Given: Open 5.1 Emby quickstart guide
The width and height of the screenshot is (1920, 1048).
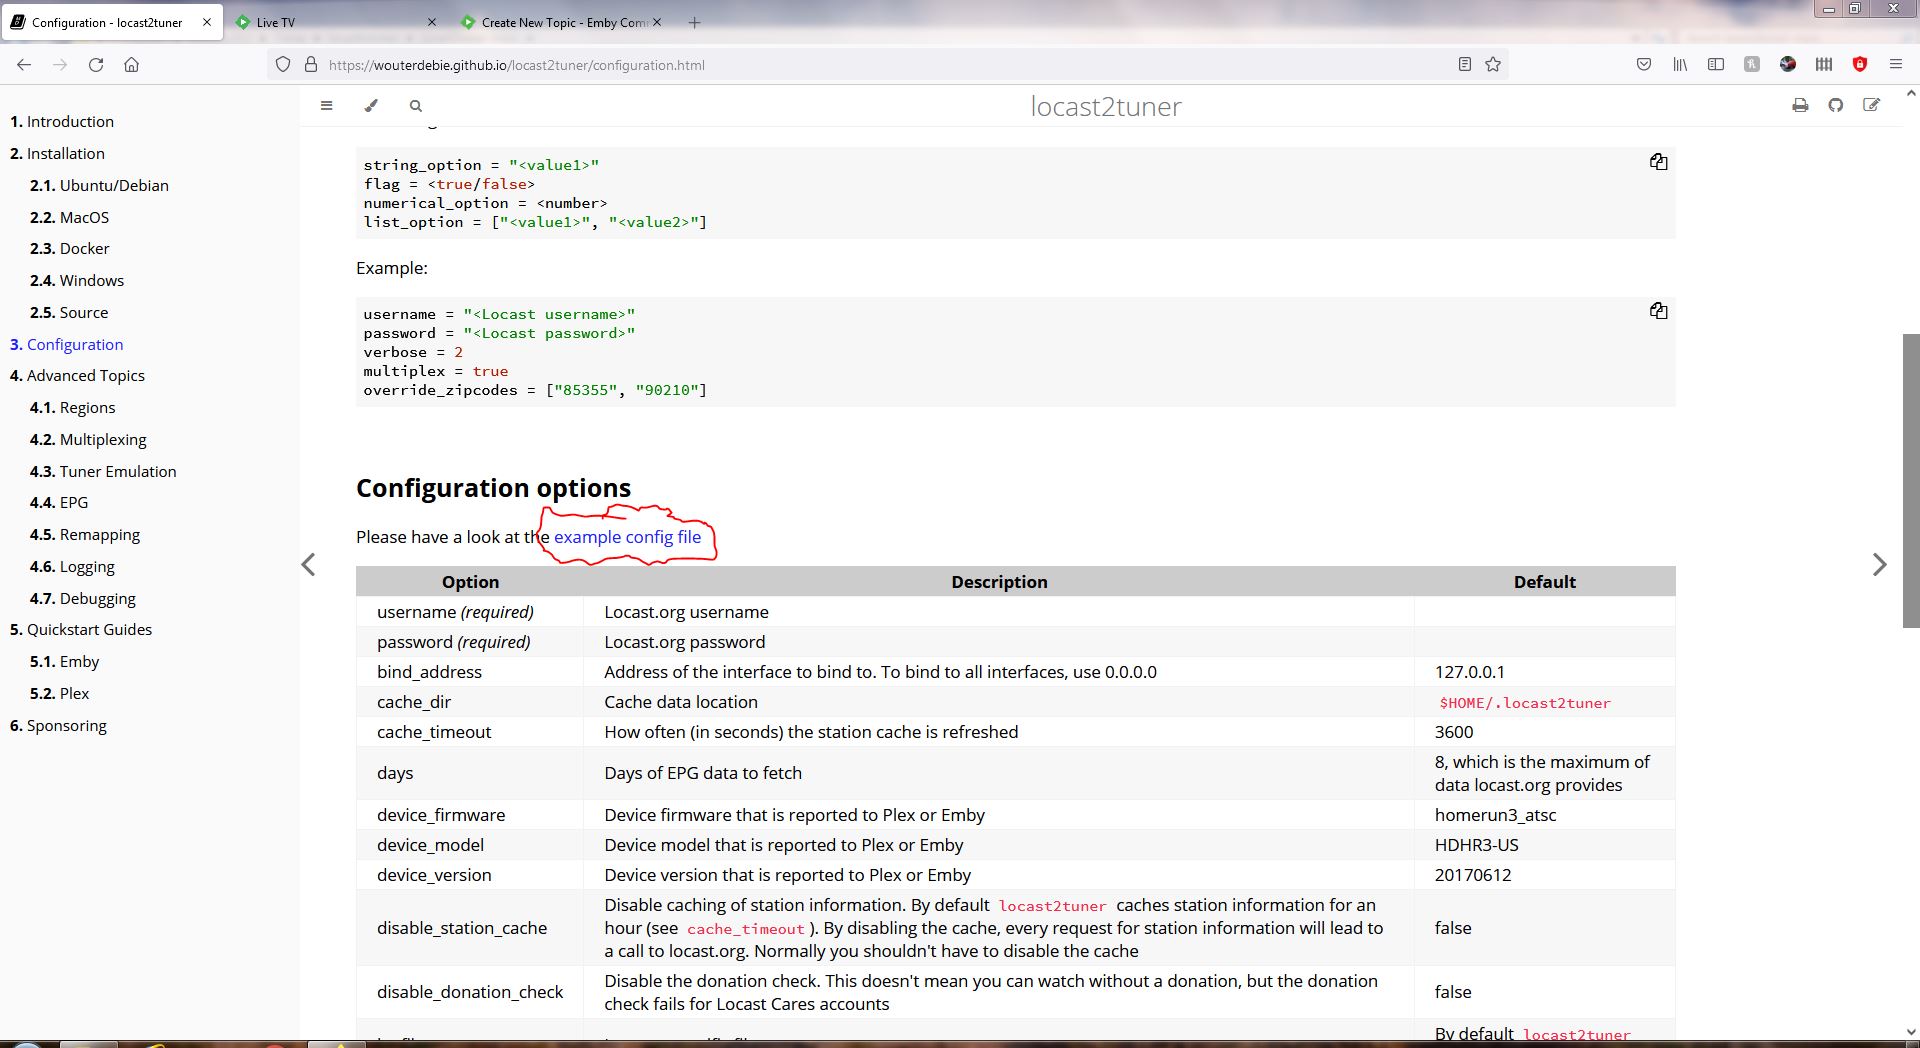Looking at the screenshot, I should click(64, 661).
